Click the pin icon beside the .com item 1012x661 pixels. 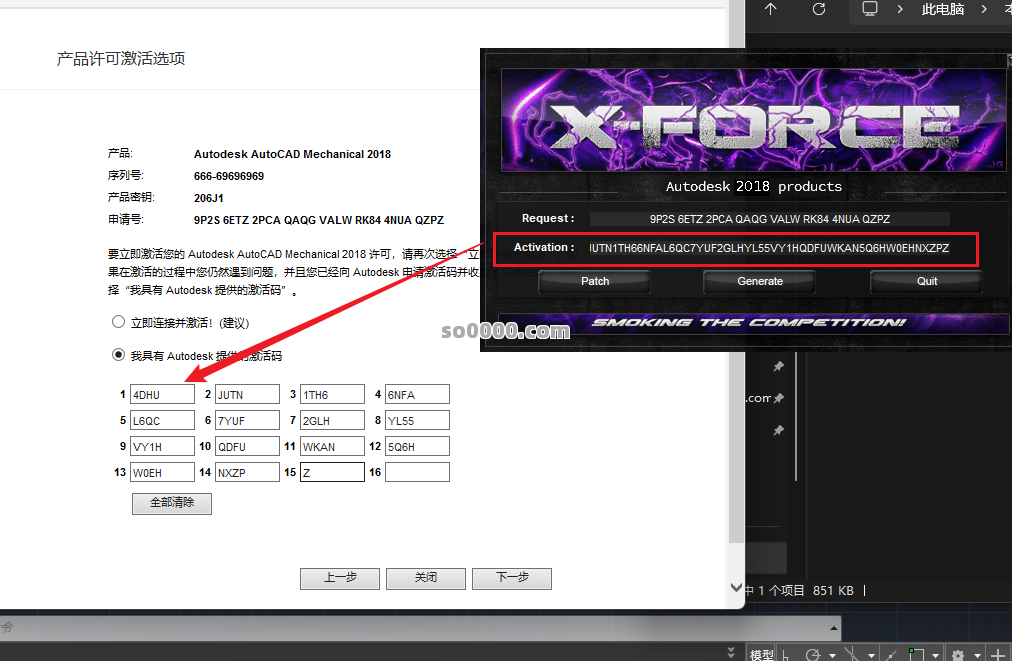point(778,398)
